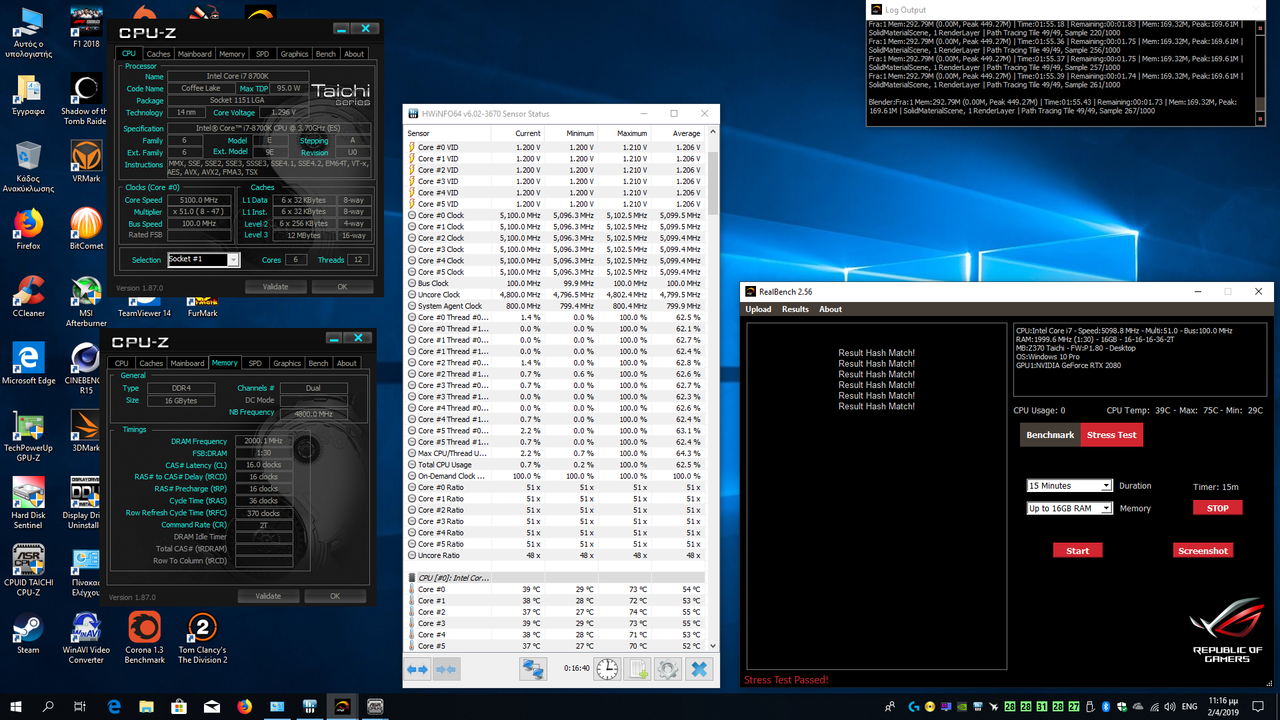1280x720 pixels.
Task: Click RealBench Start button
Action: (1078, 550)
